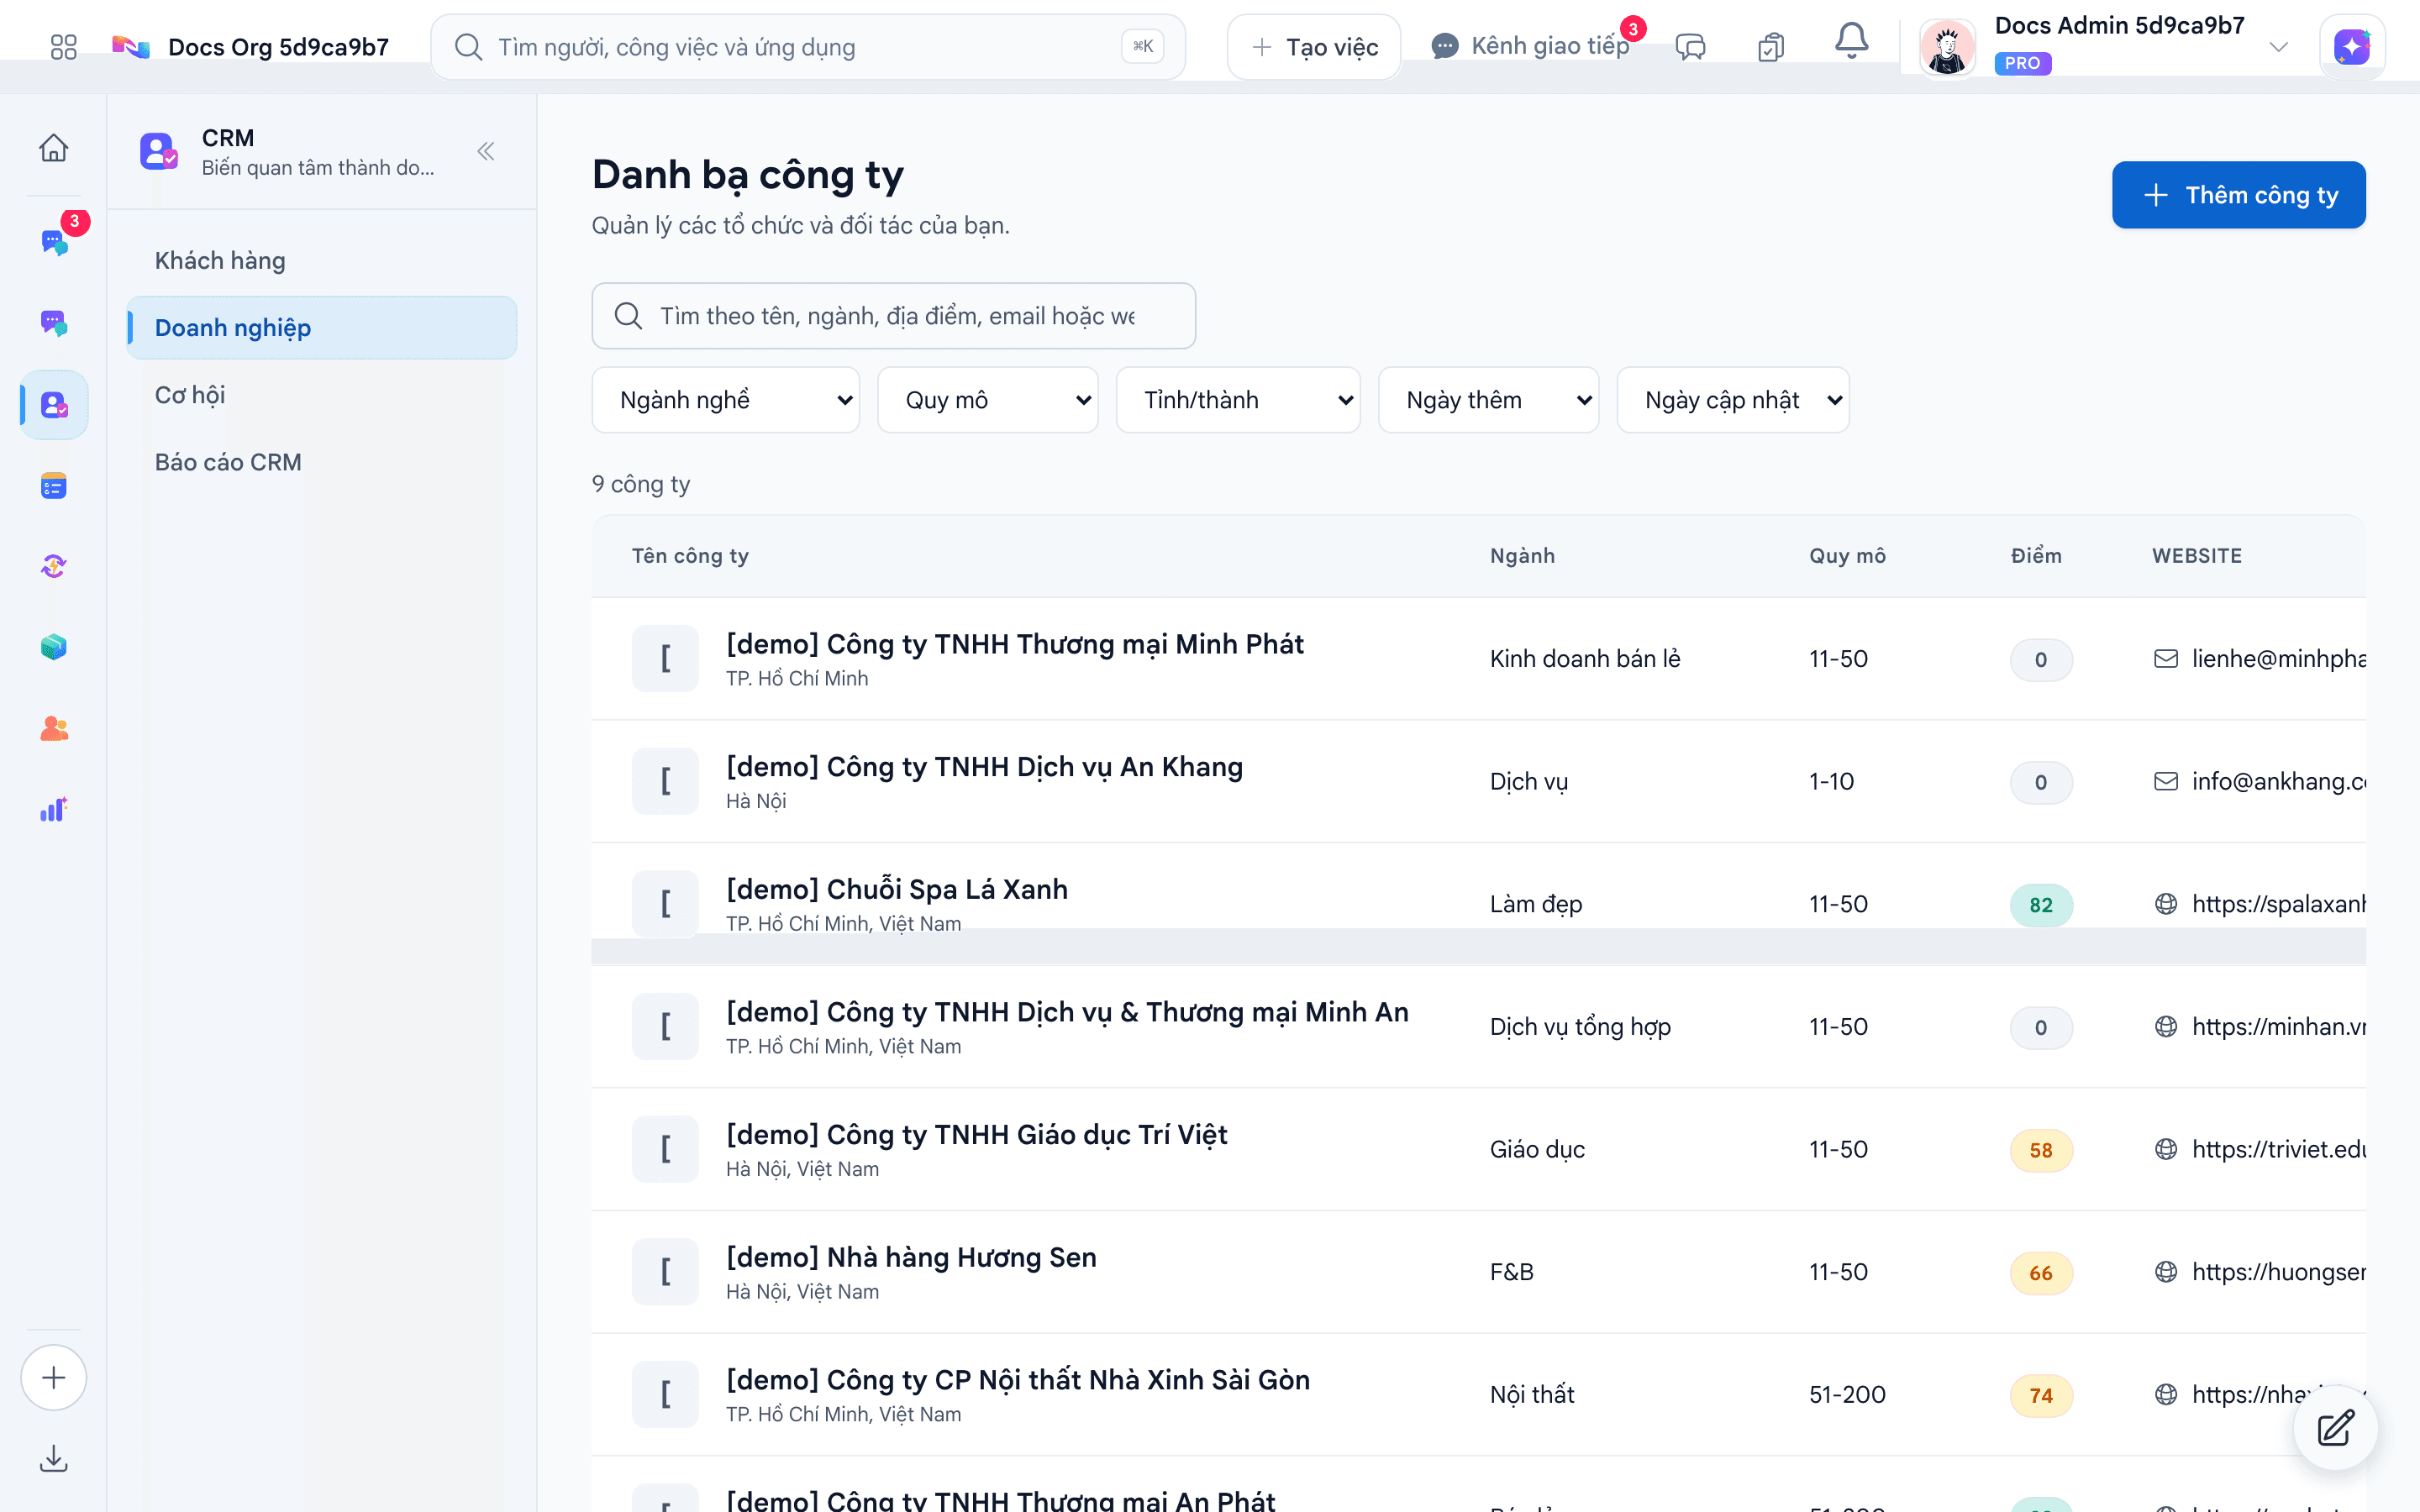
Task: Open the purple and orange circular arrows icon
Action: 54,567
